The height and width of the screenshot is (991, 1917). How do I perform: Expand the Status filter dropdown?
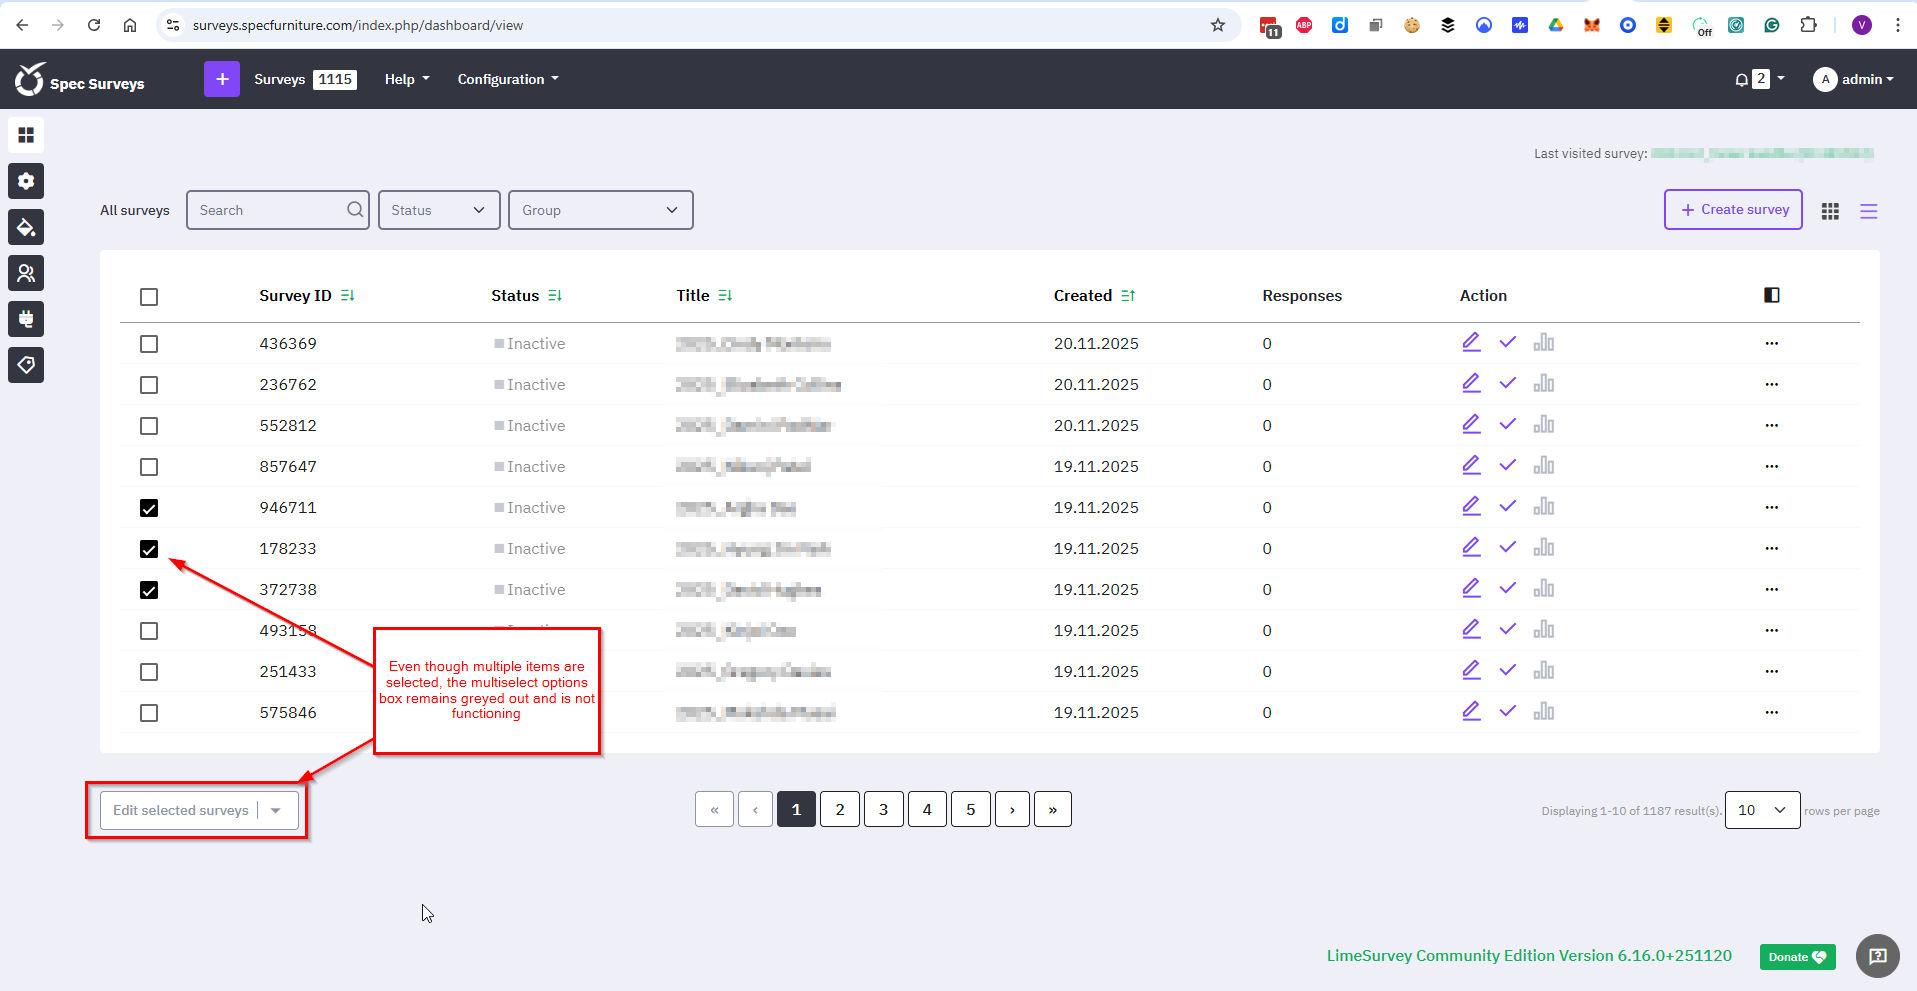(439, 210)
